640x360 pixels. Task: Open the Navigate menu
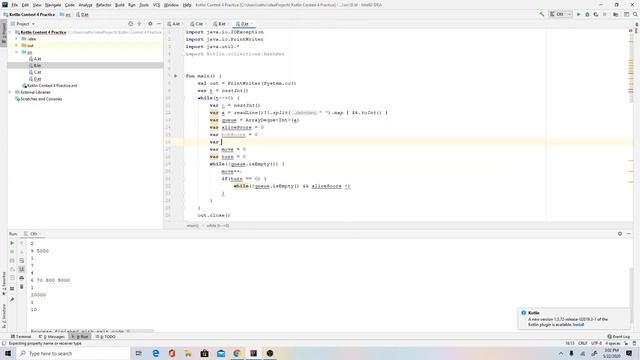53,5
